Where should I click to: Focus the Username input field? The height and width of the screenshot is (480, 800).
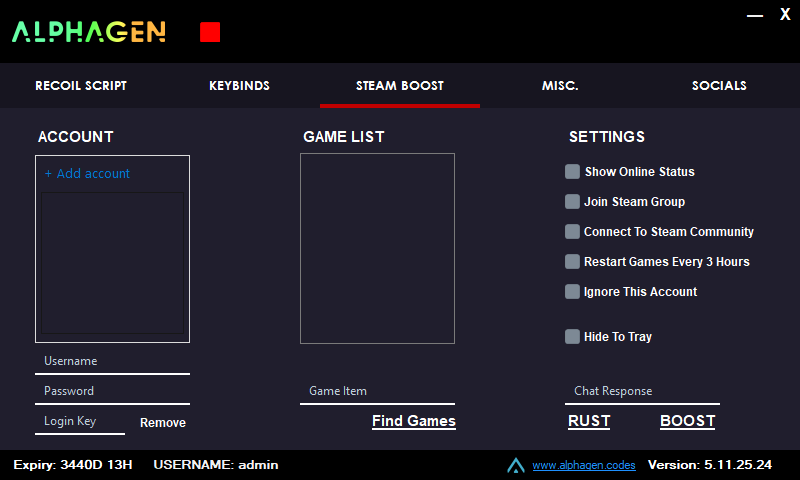pyautogui.click(x=112, y=361)
